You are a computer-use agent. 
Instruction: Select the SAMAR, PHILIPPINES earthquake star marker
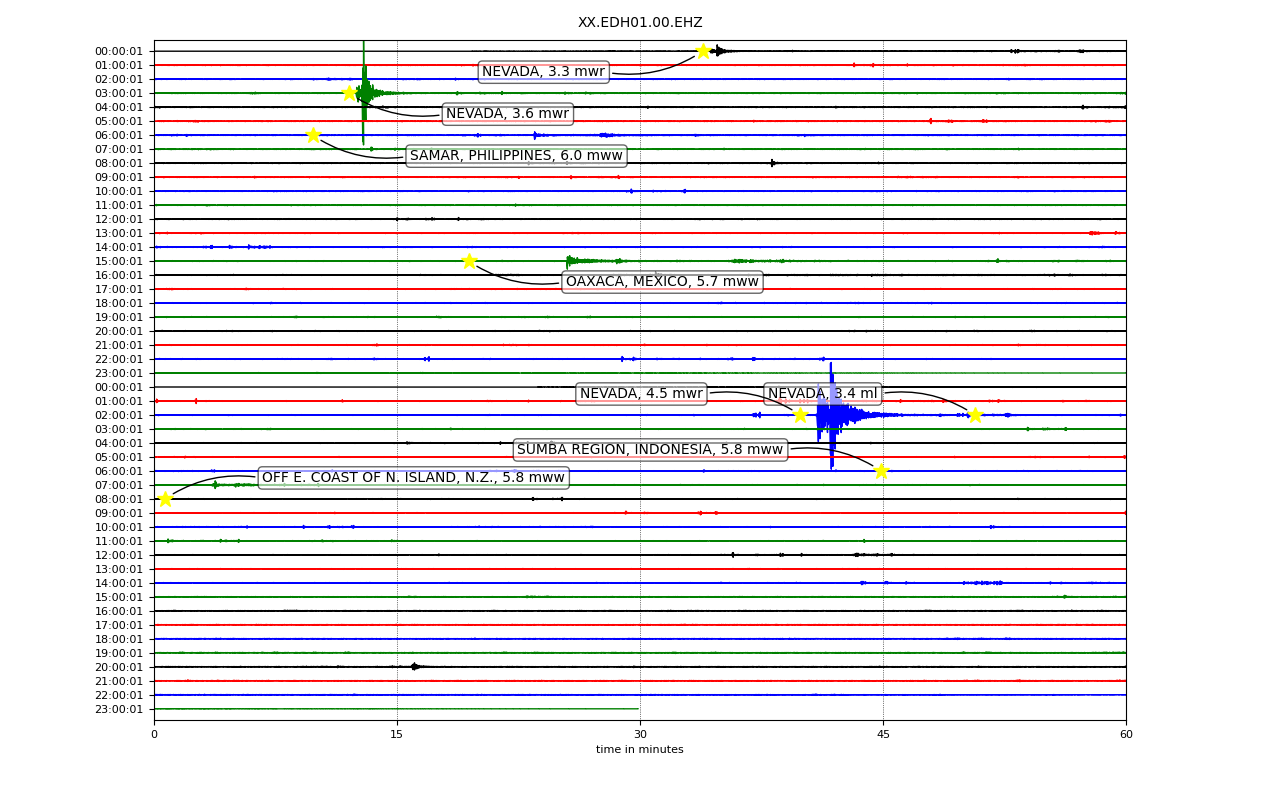[313, 135]
